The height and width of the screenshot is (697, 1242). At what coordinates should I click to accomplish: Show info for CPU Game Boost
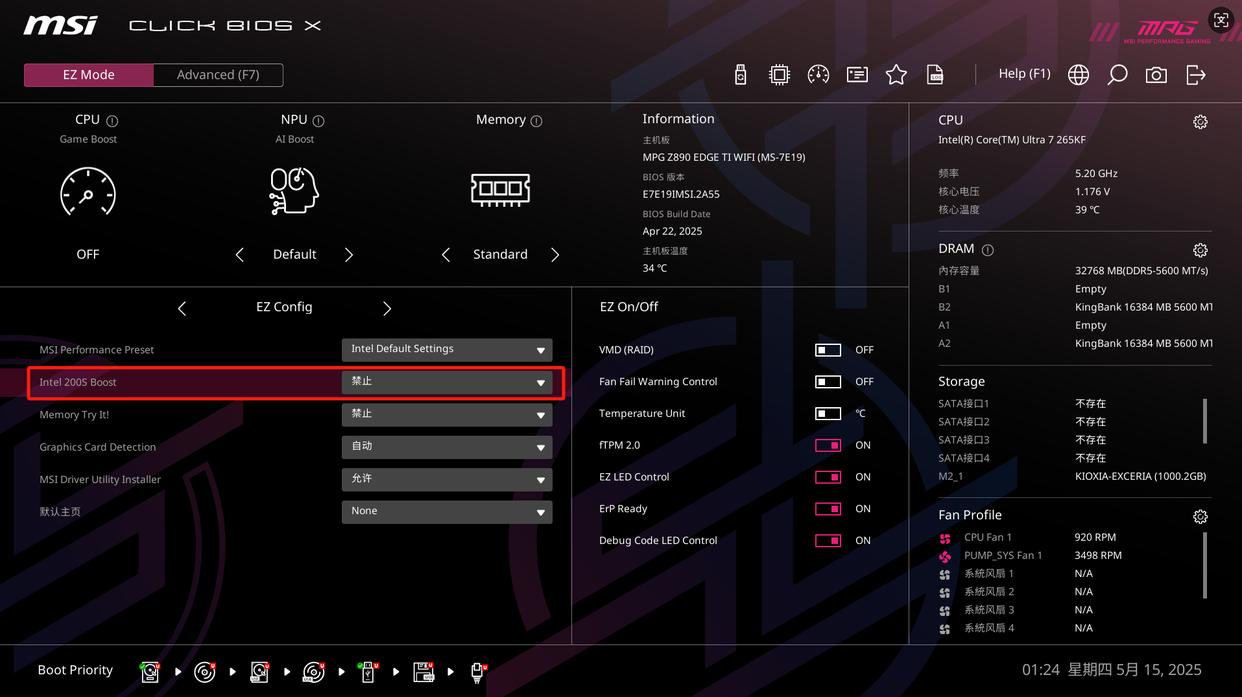pyautogui.click(x=112, y=121)
